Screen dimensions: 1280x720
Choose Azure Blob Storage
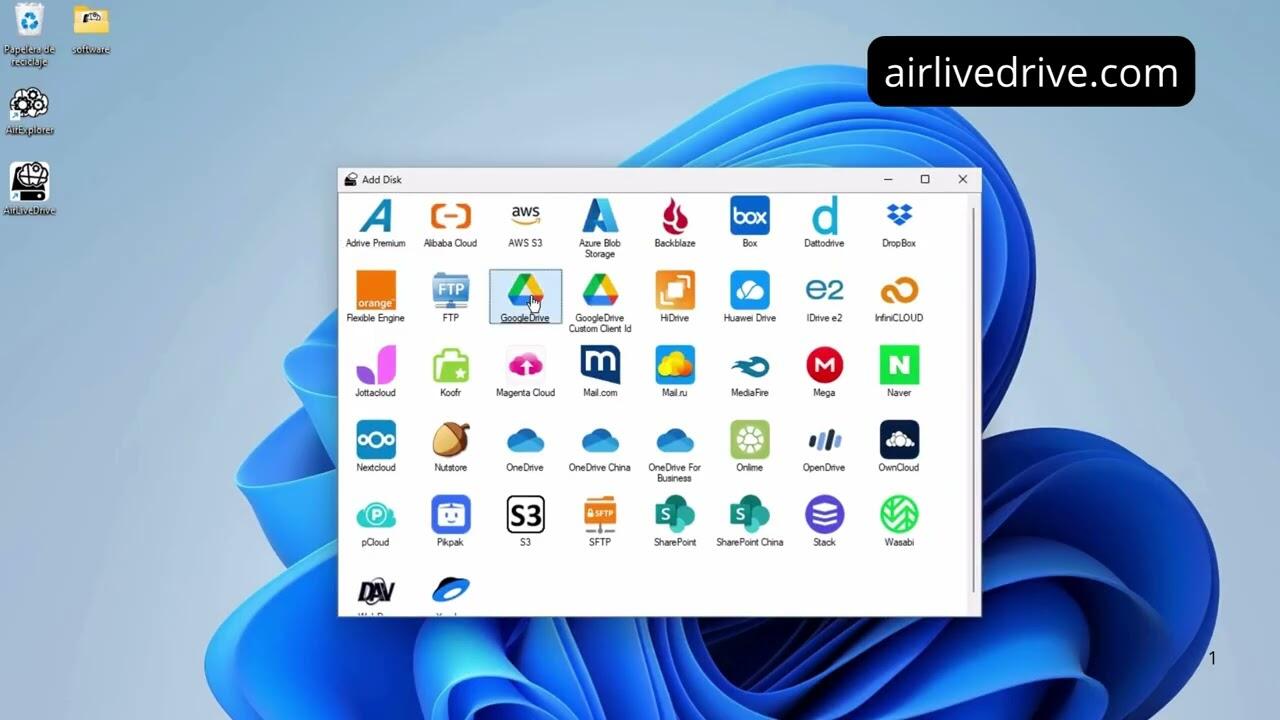(600, 217)
